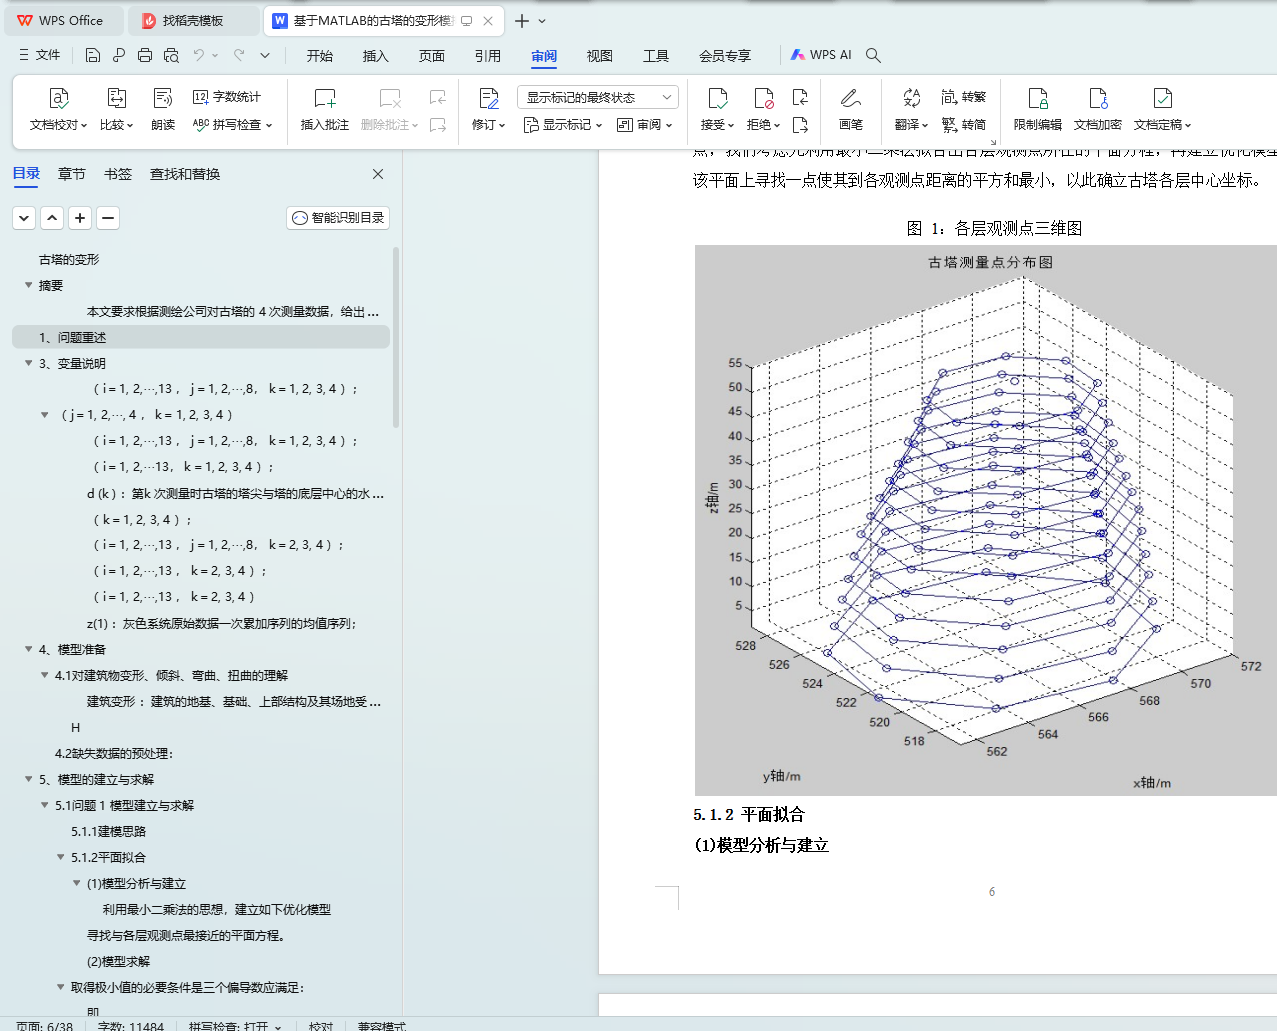This screenshot has height=1031, width=1277.
Task: Open the 显示标记的最终状态 dropdown
Action: 598,97
